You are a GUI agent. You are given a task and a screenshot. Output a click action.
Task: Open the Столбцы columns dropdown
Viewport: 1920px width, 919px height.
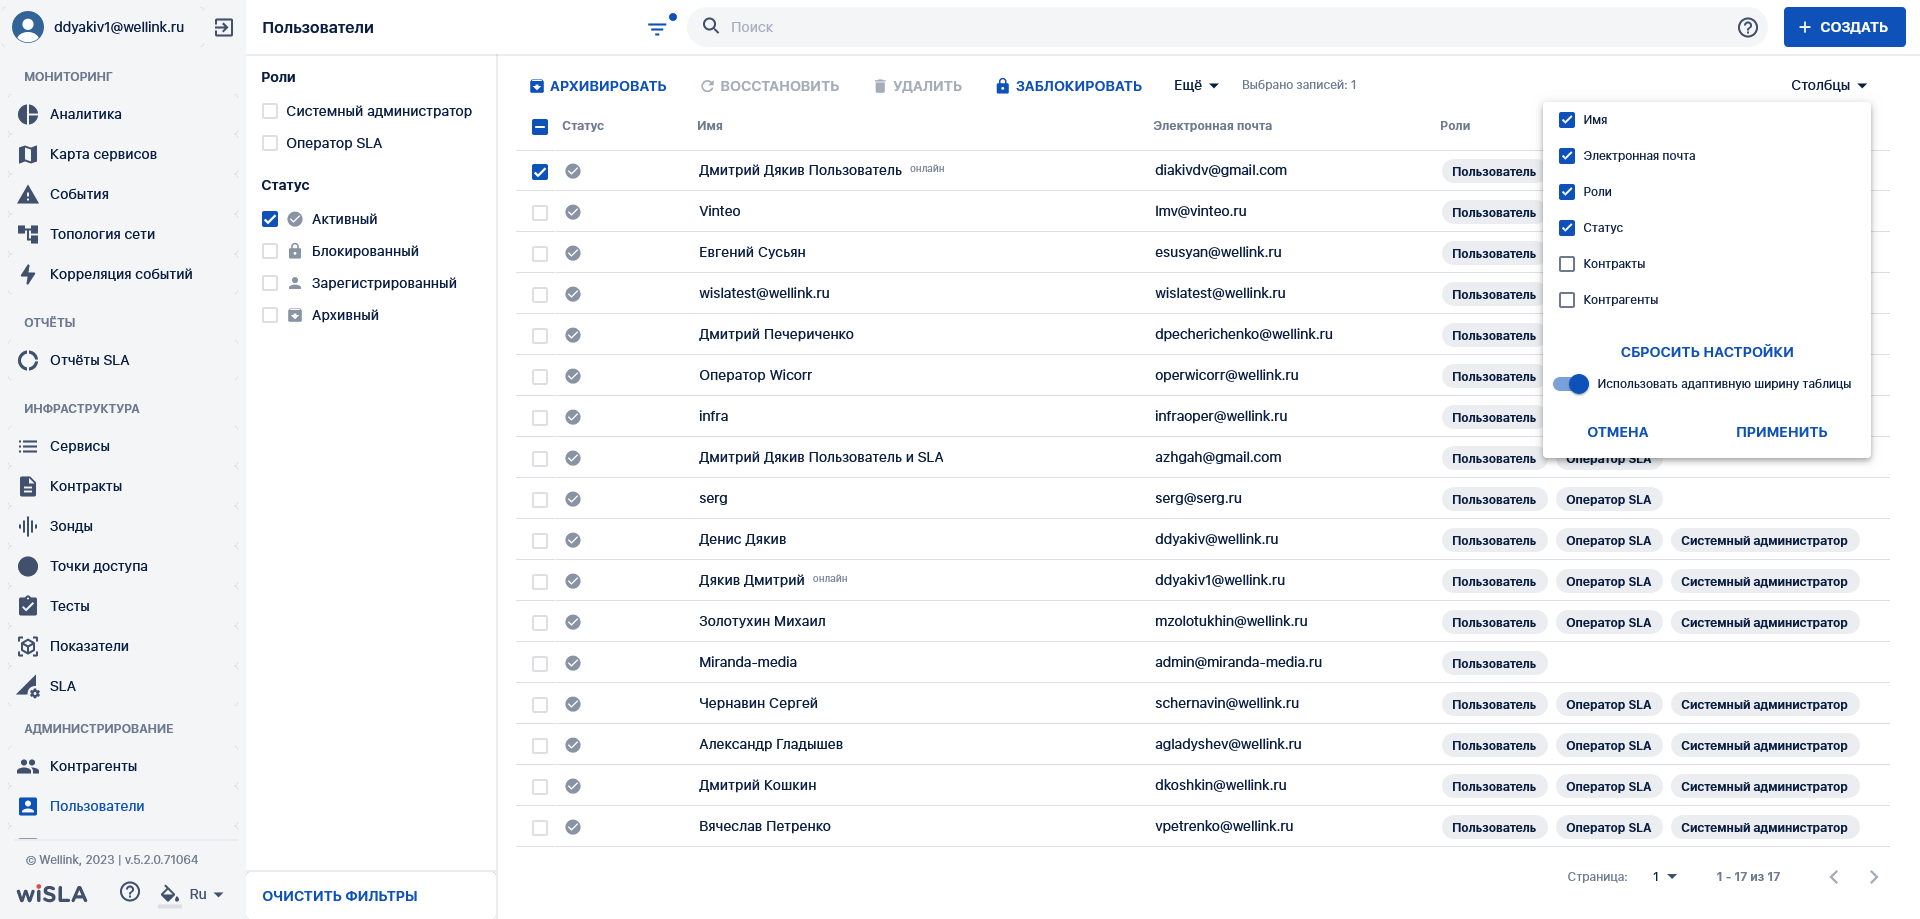[1829, 85]
